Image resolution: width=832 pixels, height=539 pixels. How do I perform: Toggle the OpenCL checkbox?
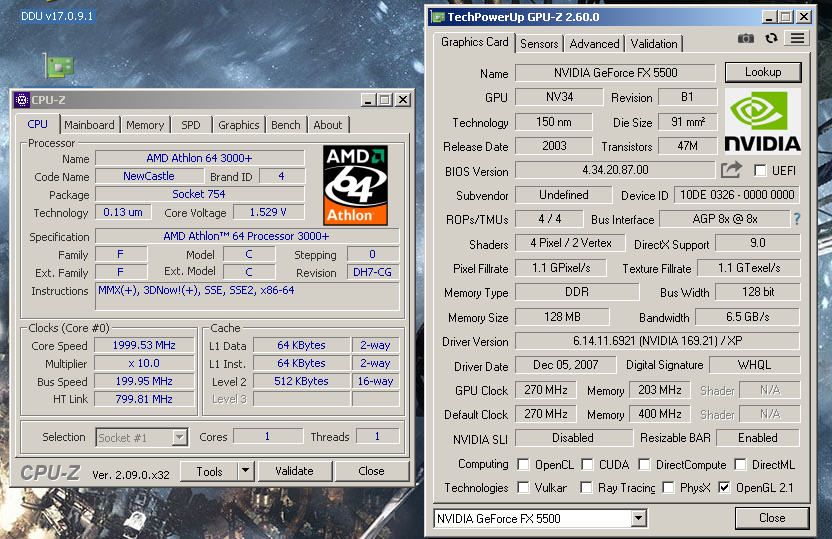pos(523,465)
